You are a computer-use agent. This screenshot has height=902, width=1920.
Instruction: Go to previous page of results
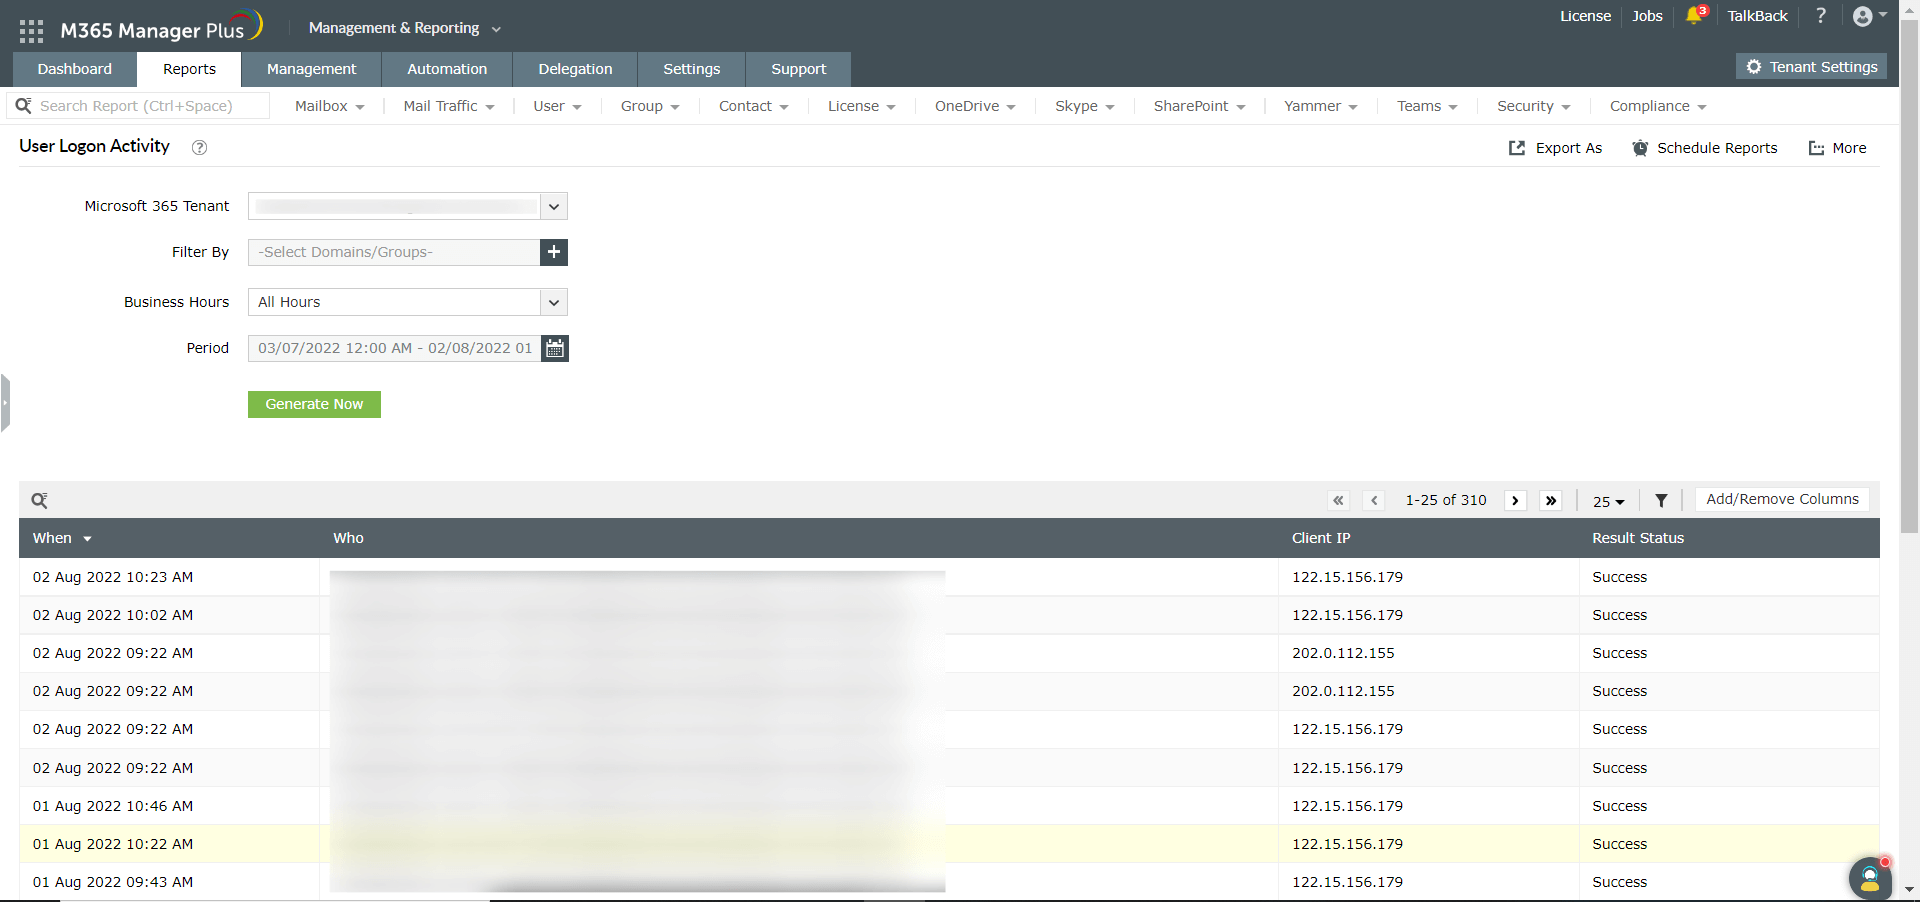click(x=1374, y=500)
